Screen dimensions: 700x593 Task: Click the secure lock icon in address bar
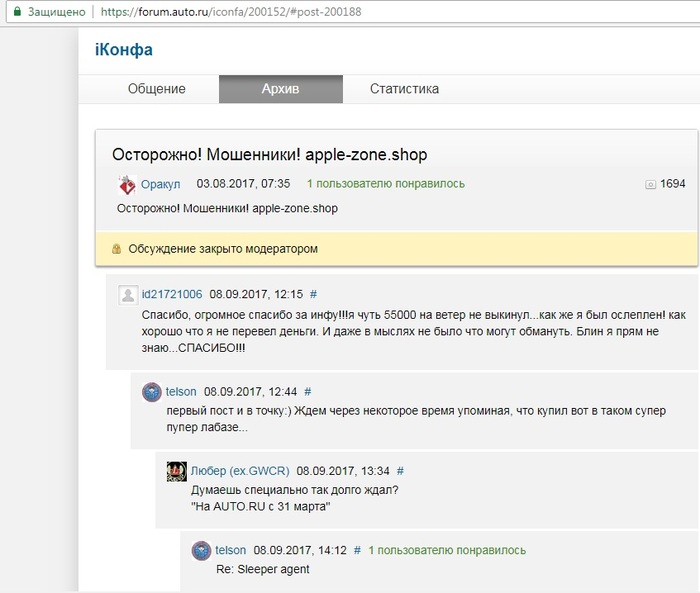[x=17, y=12]
